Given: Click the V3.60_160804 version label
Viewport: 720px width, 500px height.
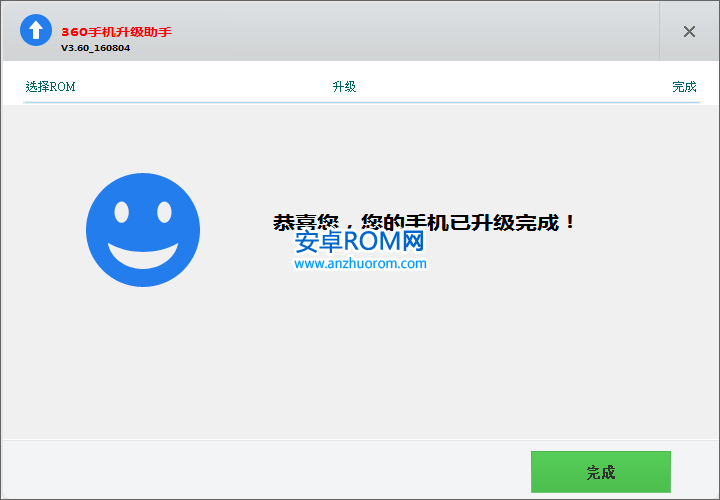Looking at the screenshot, I should (96, 48).
